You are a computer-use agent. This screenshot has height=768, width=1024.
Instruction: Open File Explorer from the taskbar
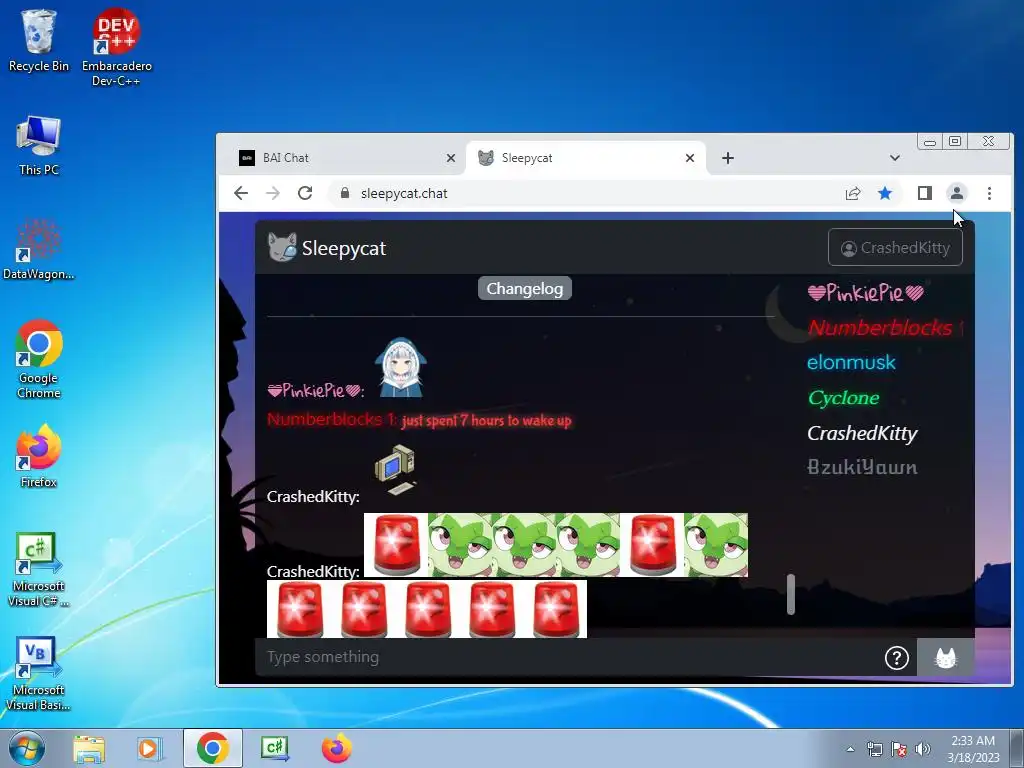[x=89, y=748]
